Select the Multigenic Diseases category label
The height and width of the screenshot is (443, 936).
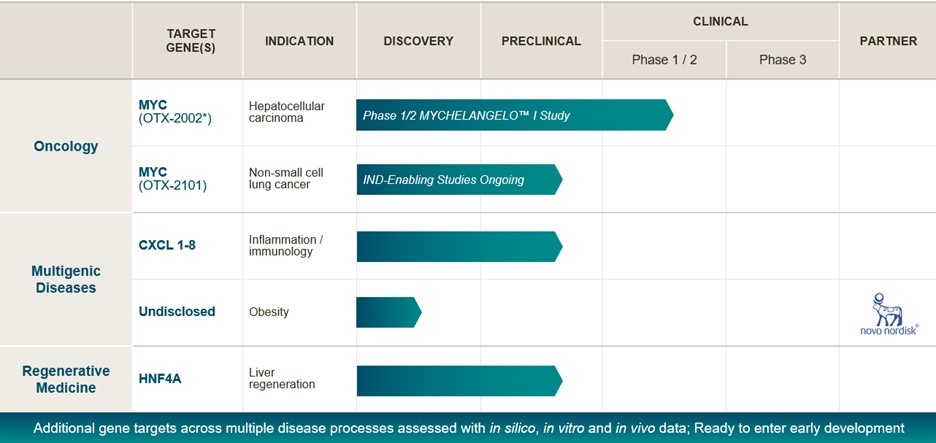(66, 279)
